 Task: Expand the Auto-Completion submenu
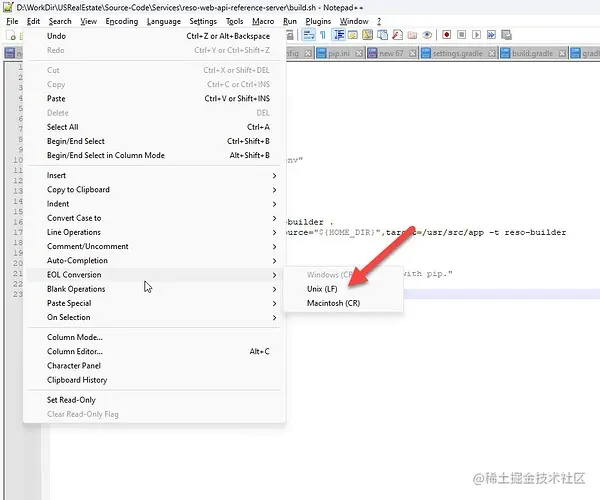155,261
